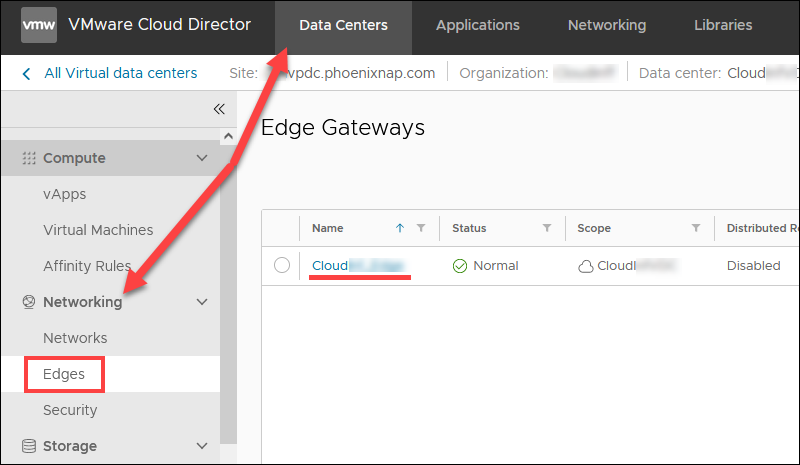Viewport: 800px width, 465px height.
Task: Go back to All Virtual data centers
Action: [x=121, y=74]
